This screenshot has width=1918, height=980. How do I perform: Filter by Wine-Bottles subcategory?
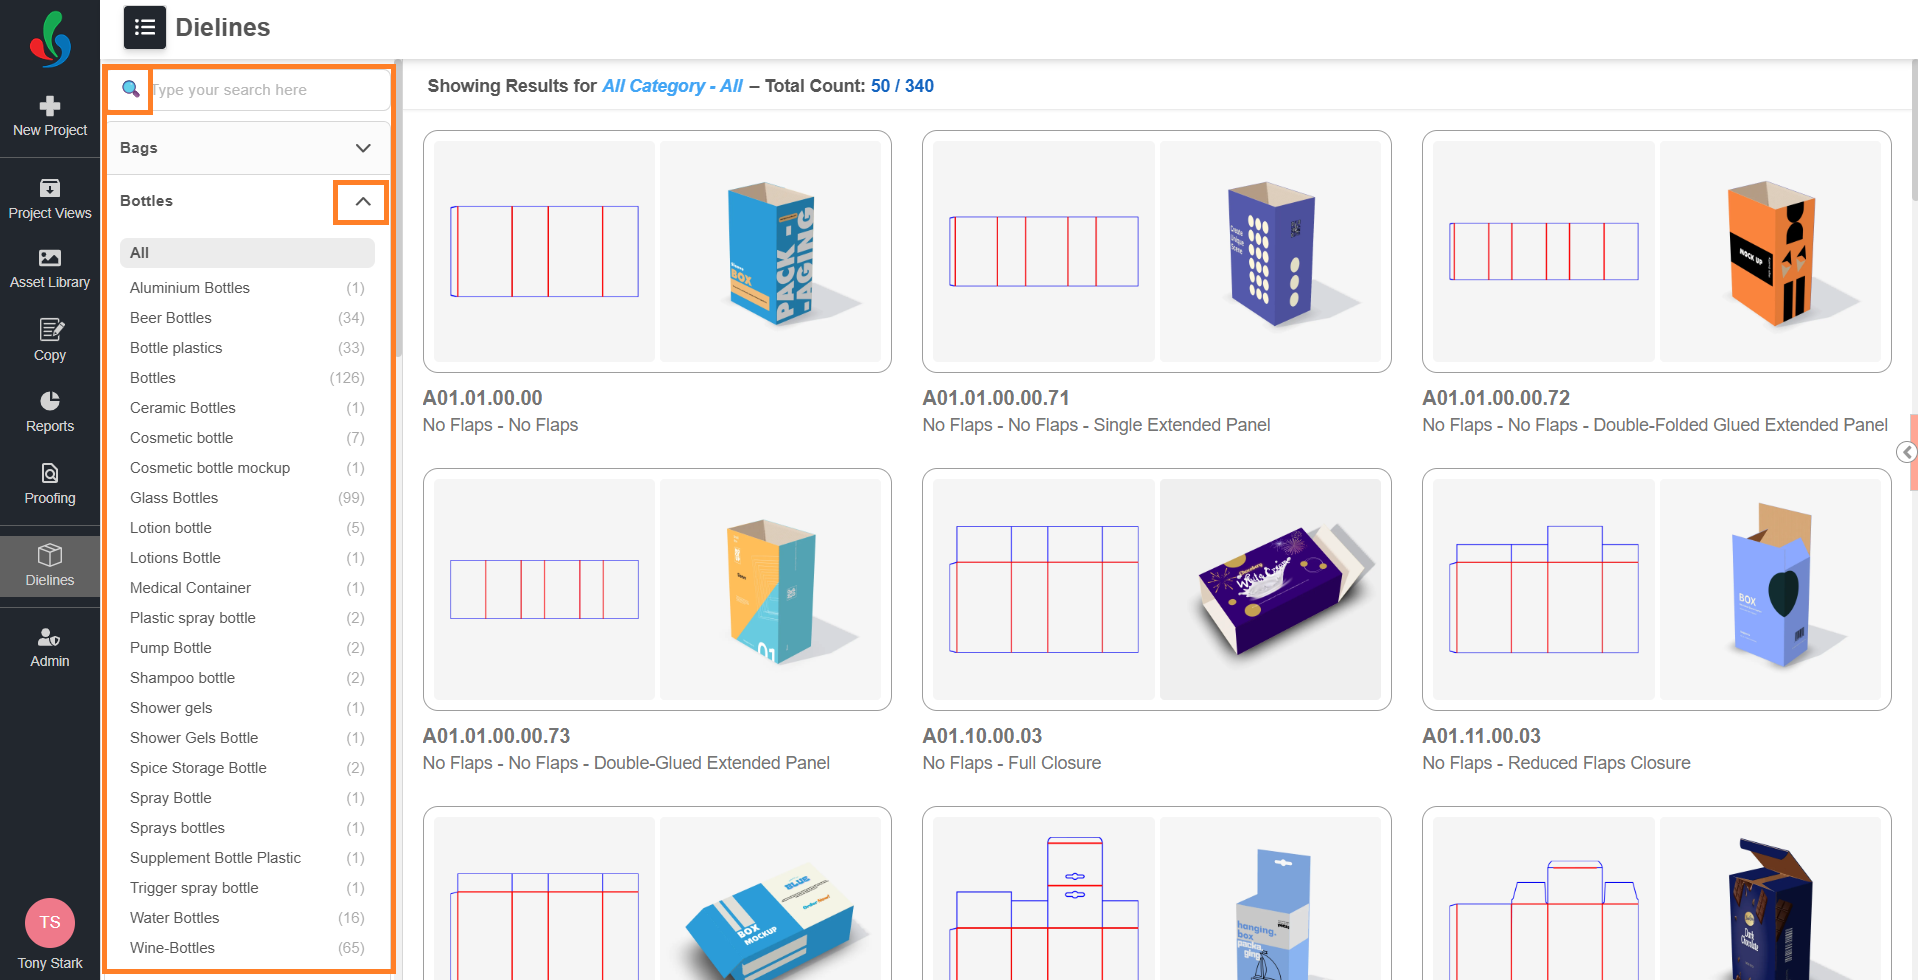[172, 948]
